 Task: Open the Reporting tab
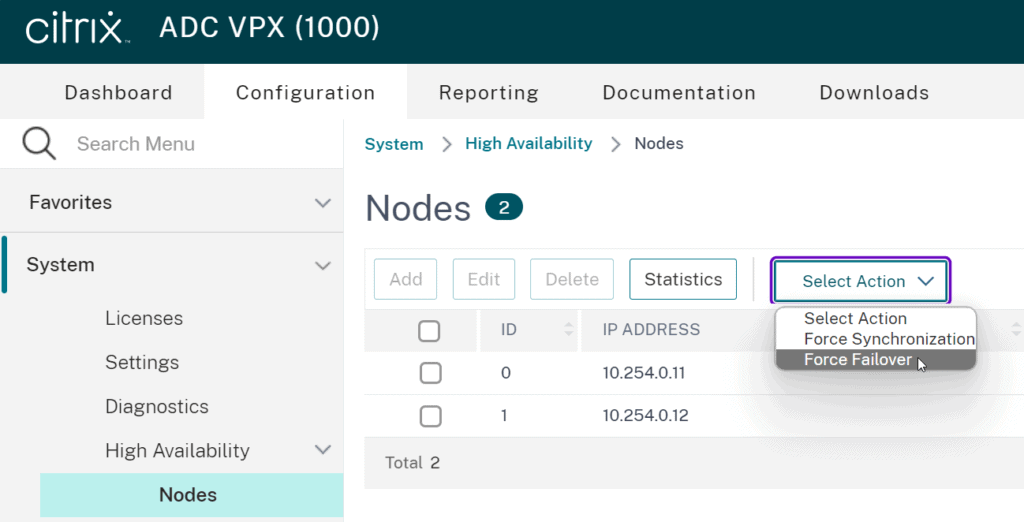coord(488,93)
